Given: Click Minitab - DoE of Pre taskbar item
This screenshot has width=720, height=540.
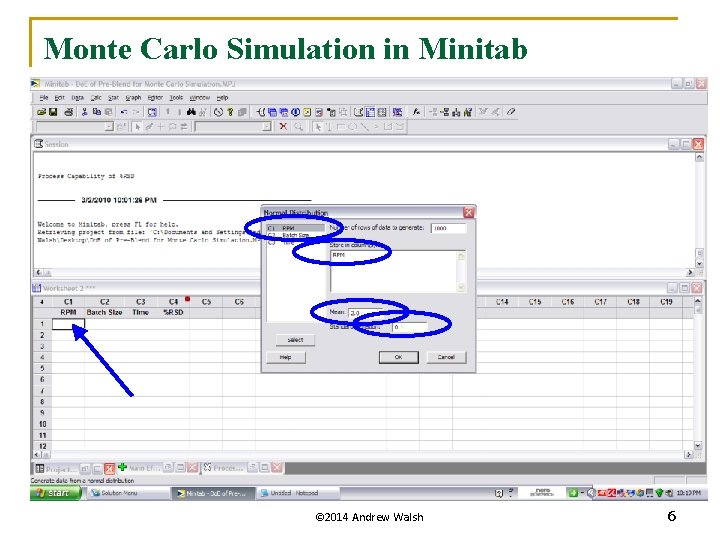Looking at the screenshot, I should (x=214, y=493).
